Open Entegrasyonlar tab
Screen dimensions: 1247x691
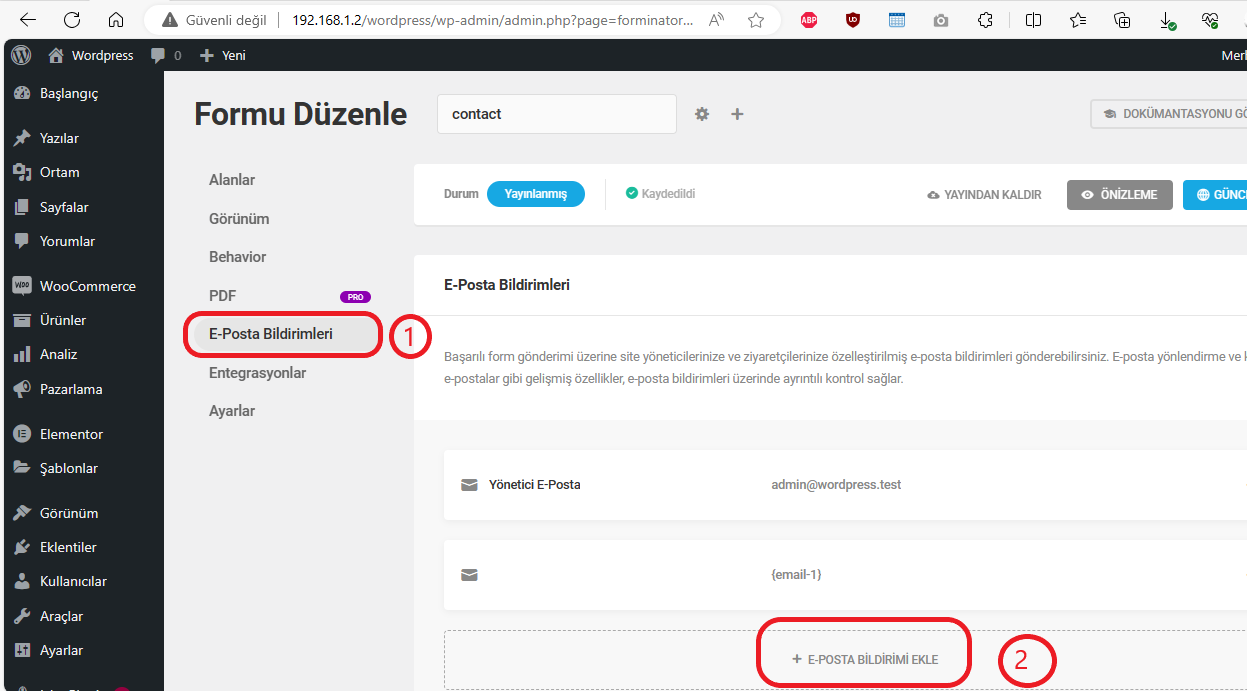(x=257, y=373)
